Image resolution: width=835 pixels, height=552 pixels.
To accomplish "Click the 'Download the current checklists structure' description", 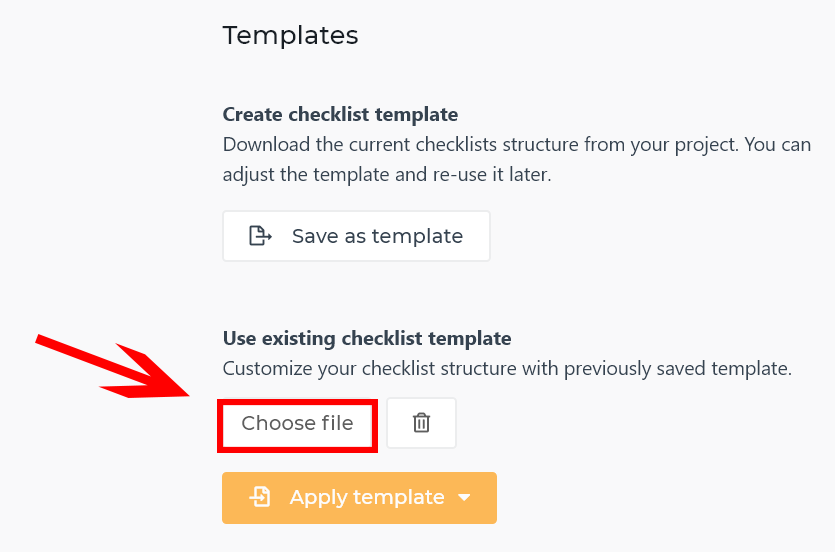I will [x=517, y=159].
